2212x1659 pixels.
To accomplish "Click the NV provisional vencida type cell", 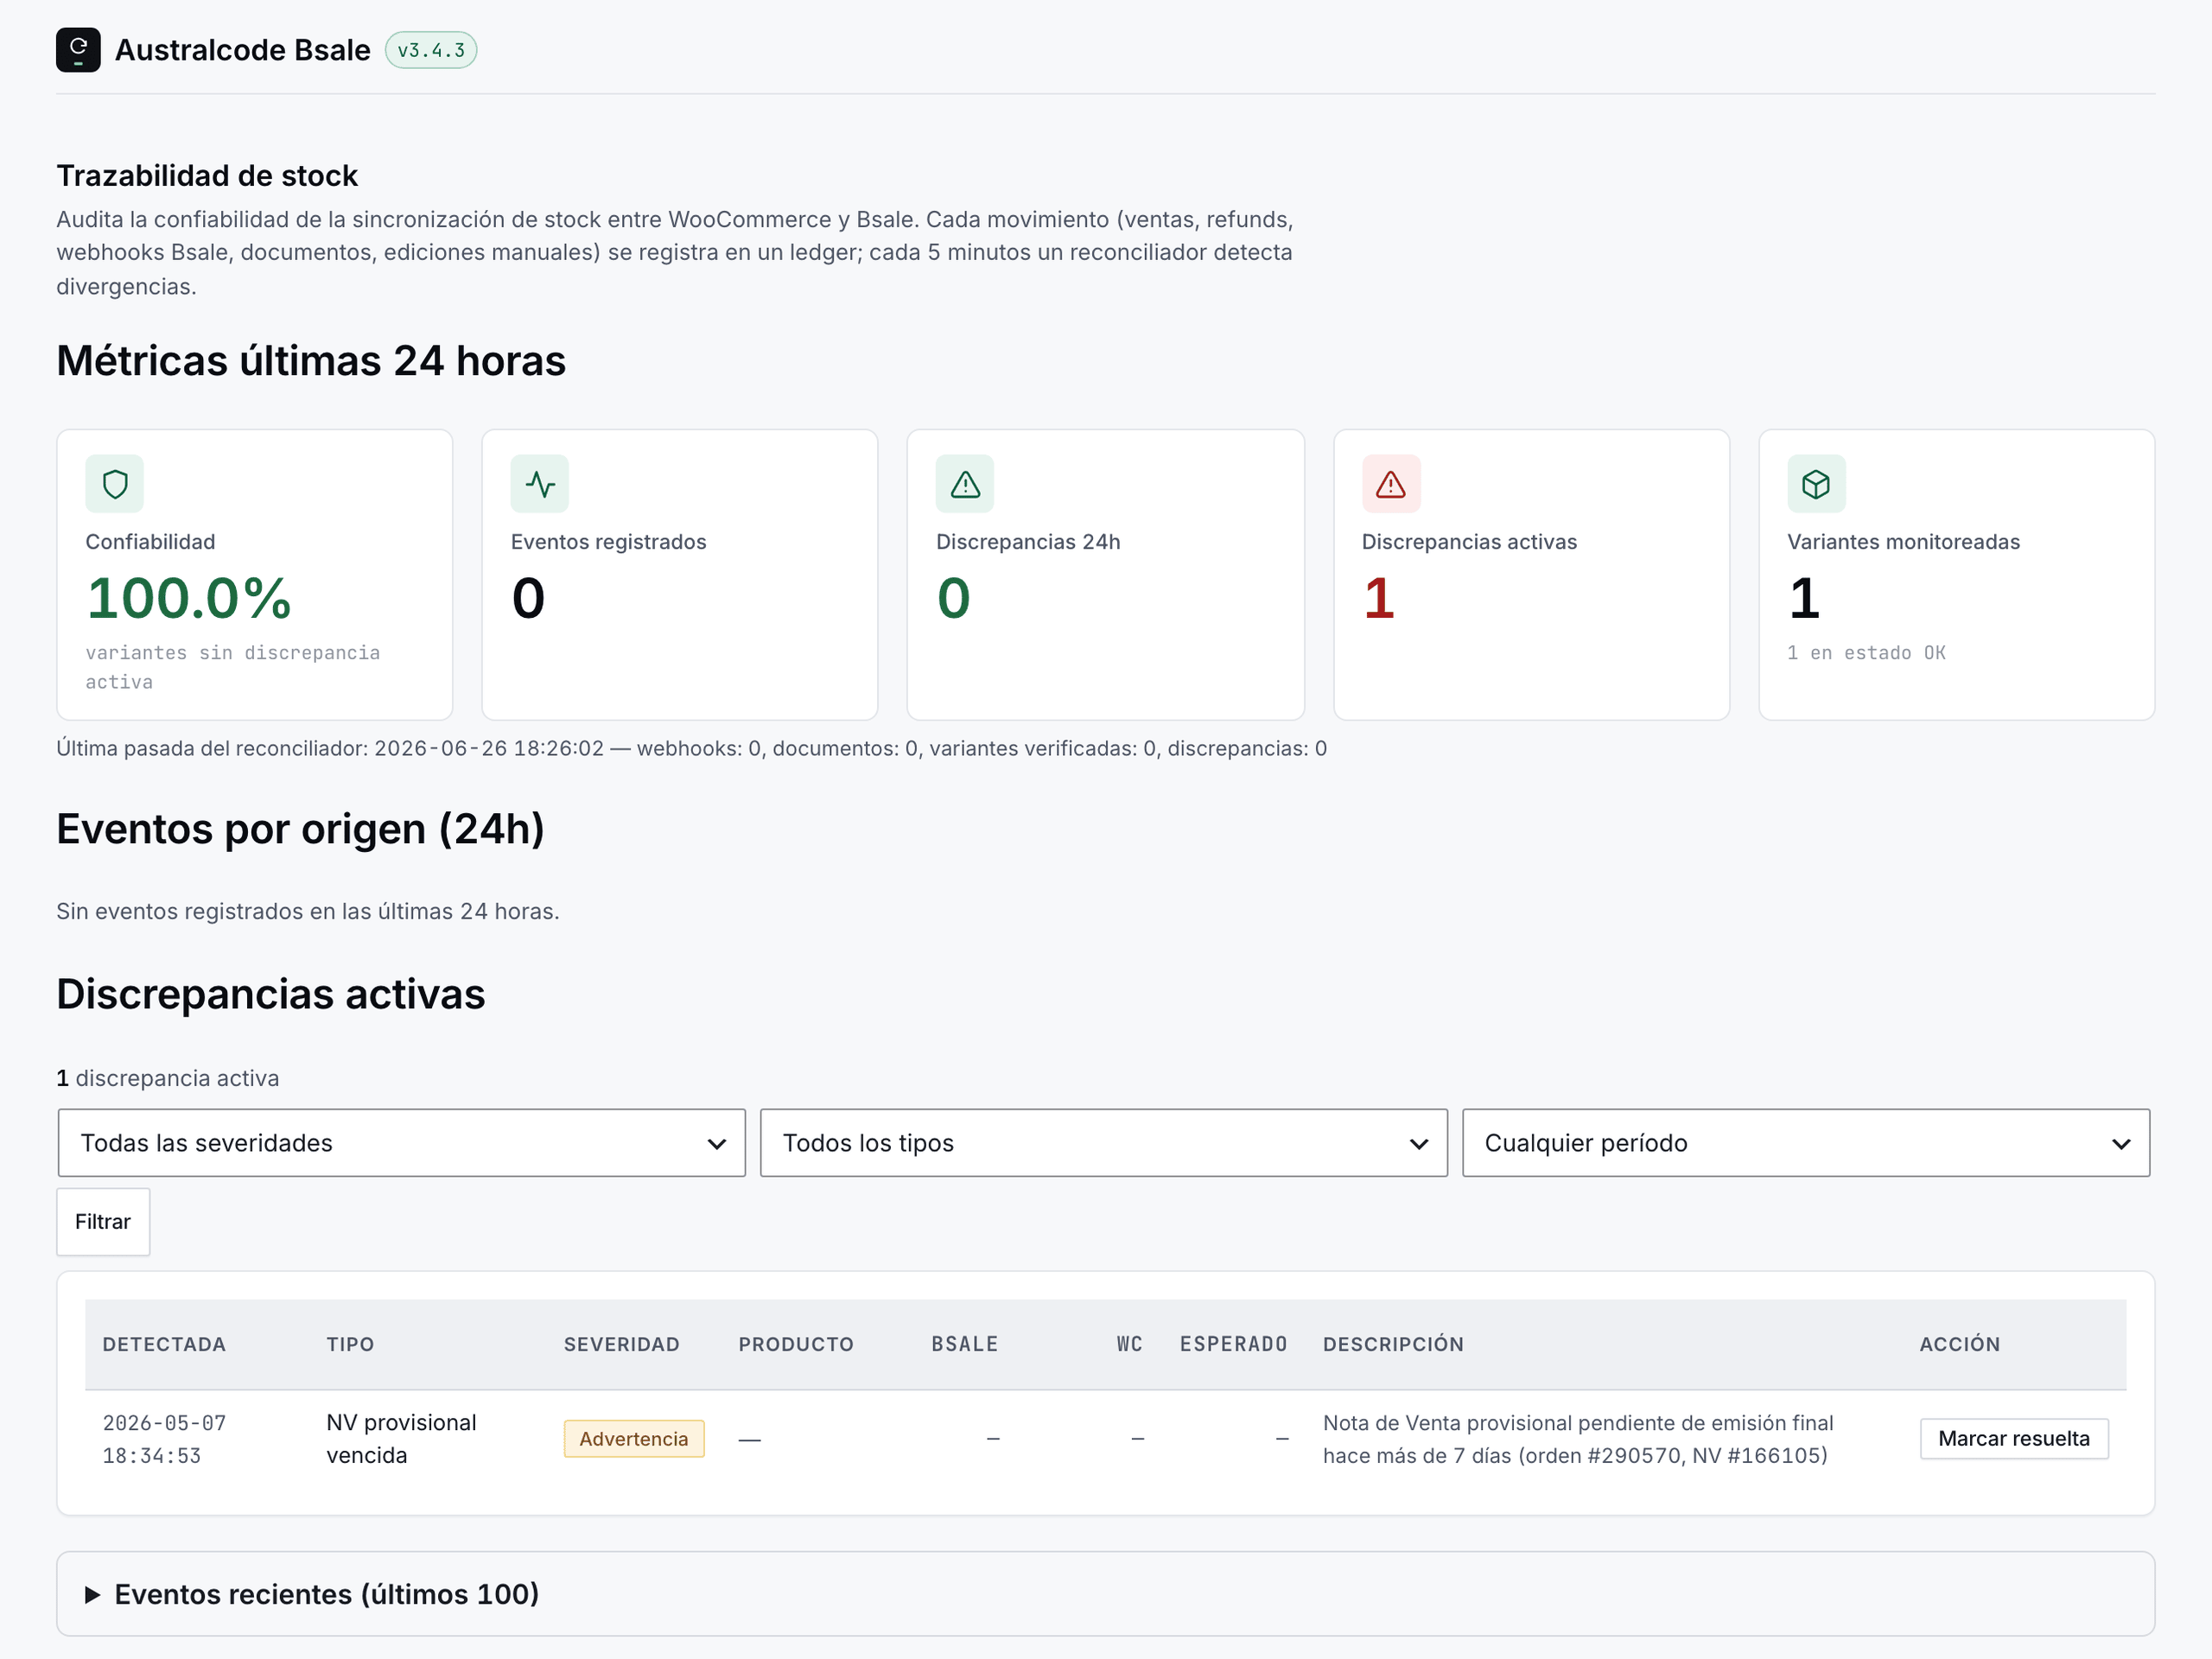I will (x=401, y=1439).
